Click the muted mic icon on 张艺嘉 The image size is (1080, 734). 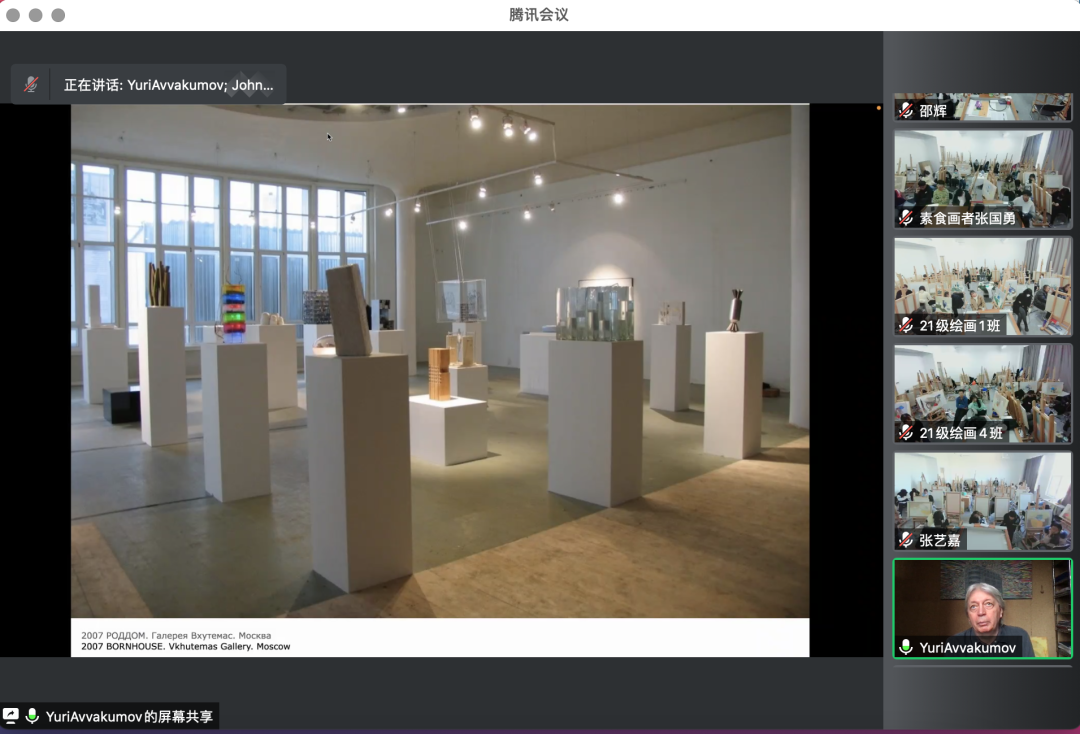[x=906, y=540]
